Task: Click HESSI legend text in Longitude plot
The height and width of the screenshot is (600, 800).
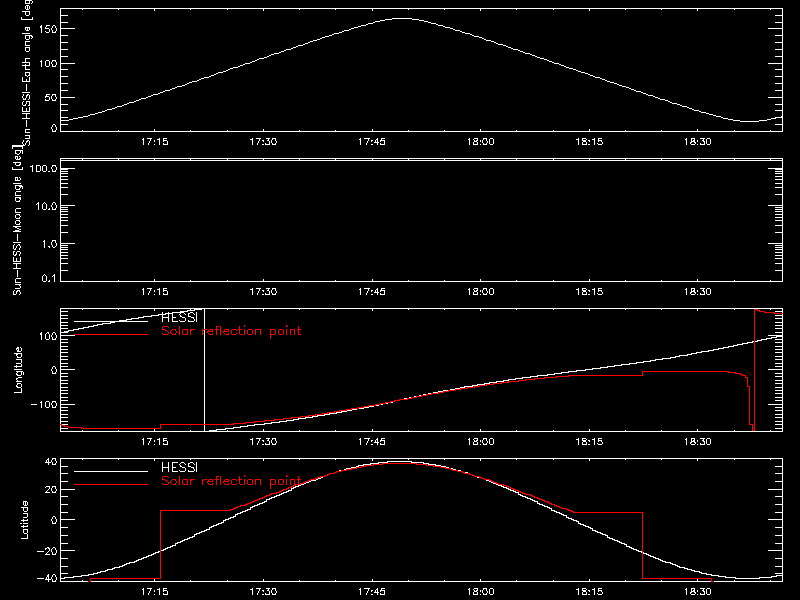Action: point(179,317)
